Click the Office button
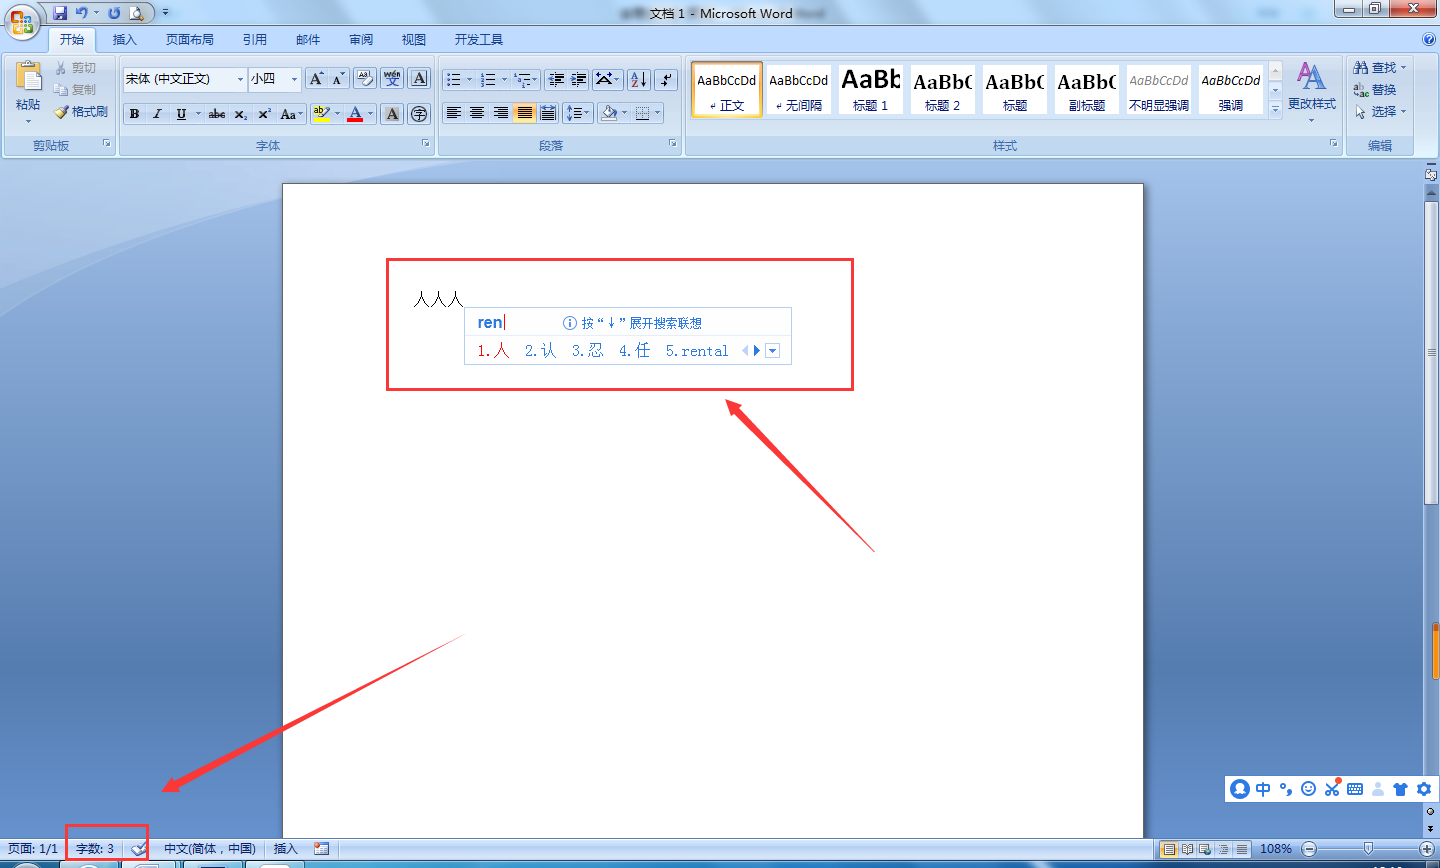Screen dimensions: 1440x868 tap(22, 20)
